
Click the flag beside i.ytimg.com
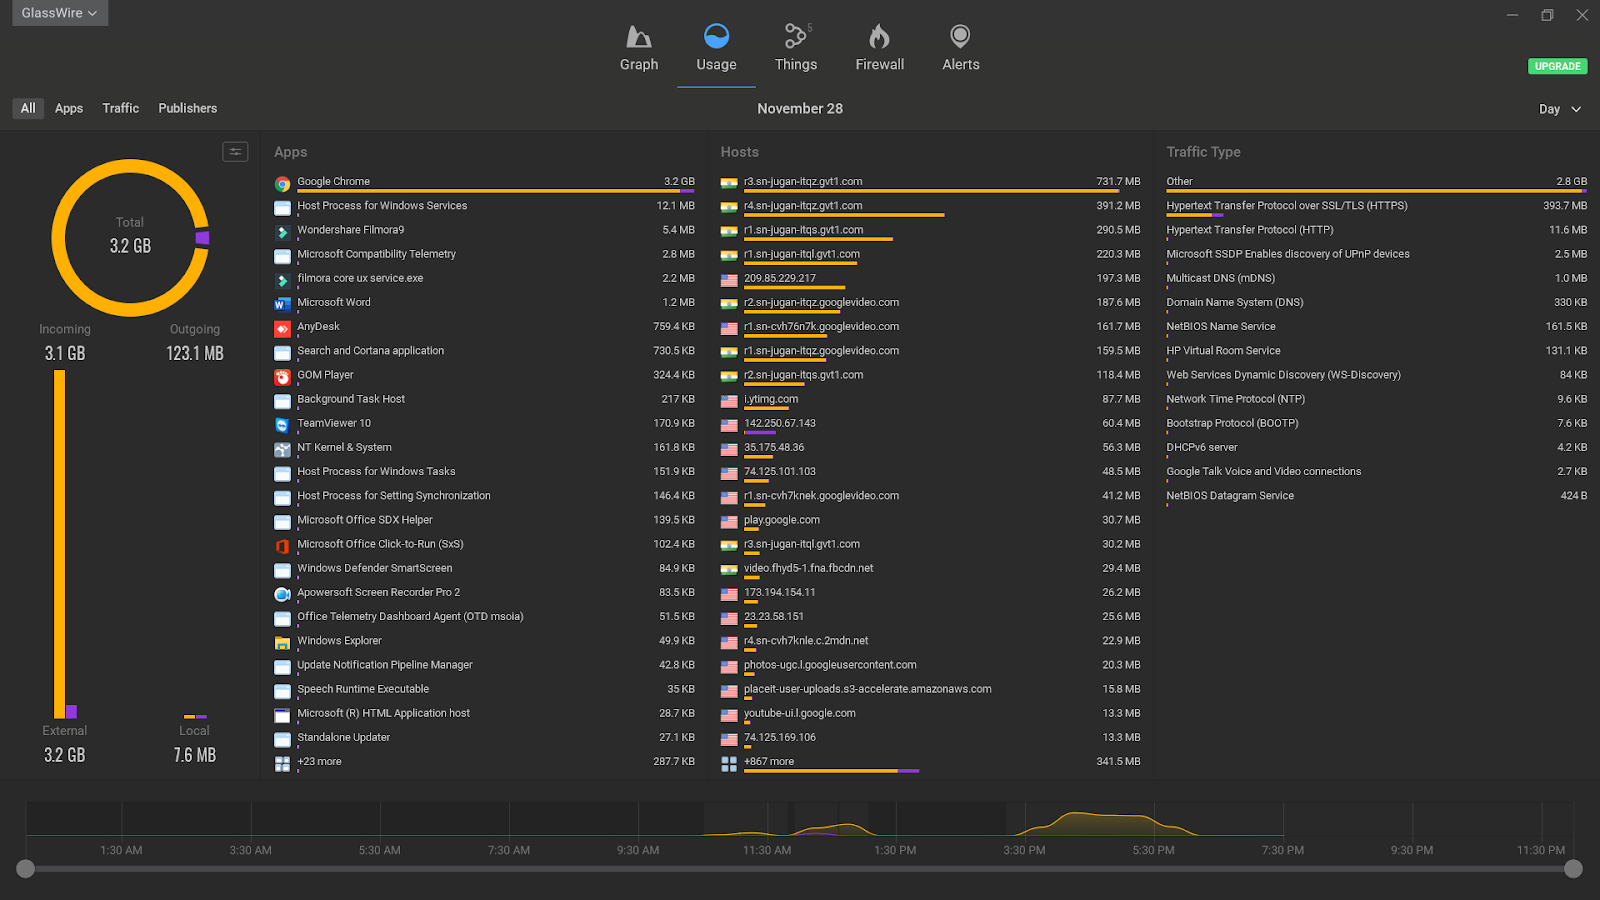pos(729,401)
